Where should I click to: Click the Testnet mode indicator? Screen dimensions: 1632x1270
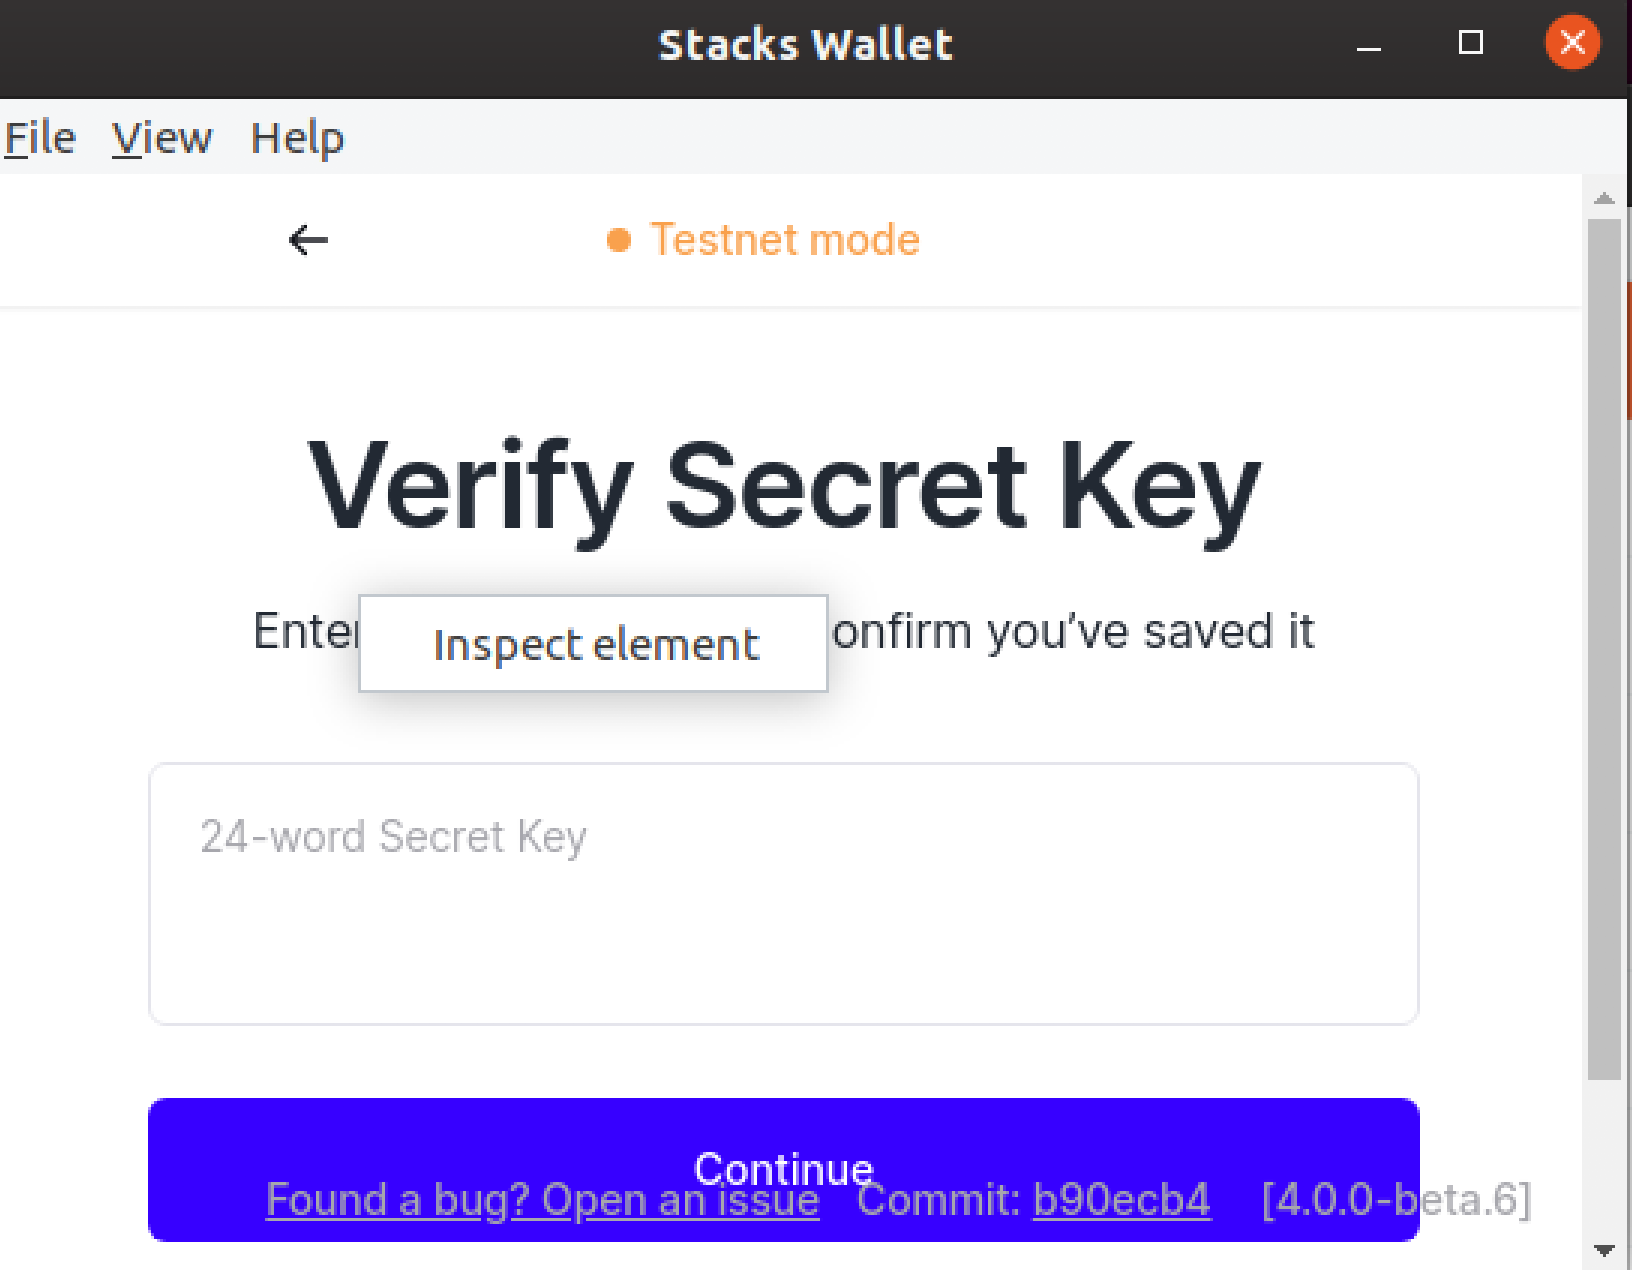coord(785,240)
